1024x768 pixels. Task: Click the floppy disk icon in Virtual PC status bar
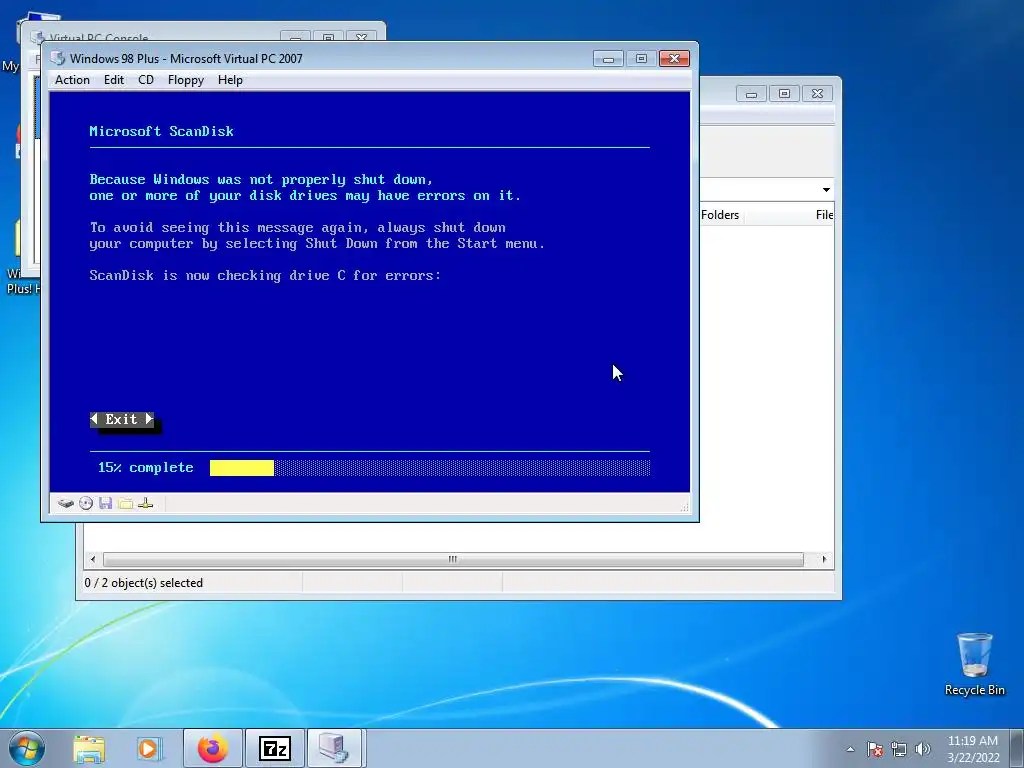click(x=106, y=503)
